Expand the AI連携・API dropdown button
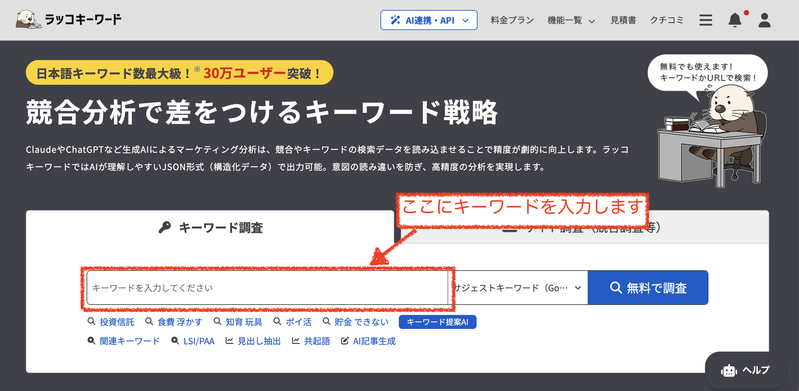This screenshot has width=799, height=391. coord(429,20)
